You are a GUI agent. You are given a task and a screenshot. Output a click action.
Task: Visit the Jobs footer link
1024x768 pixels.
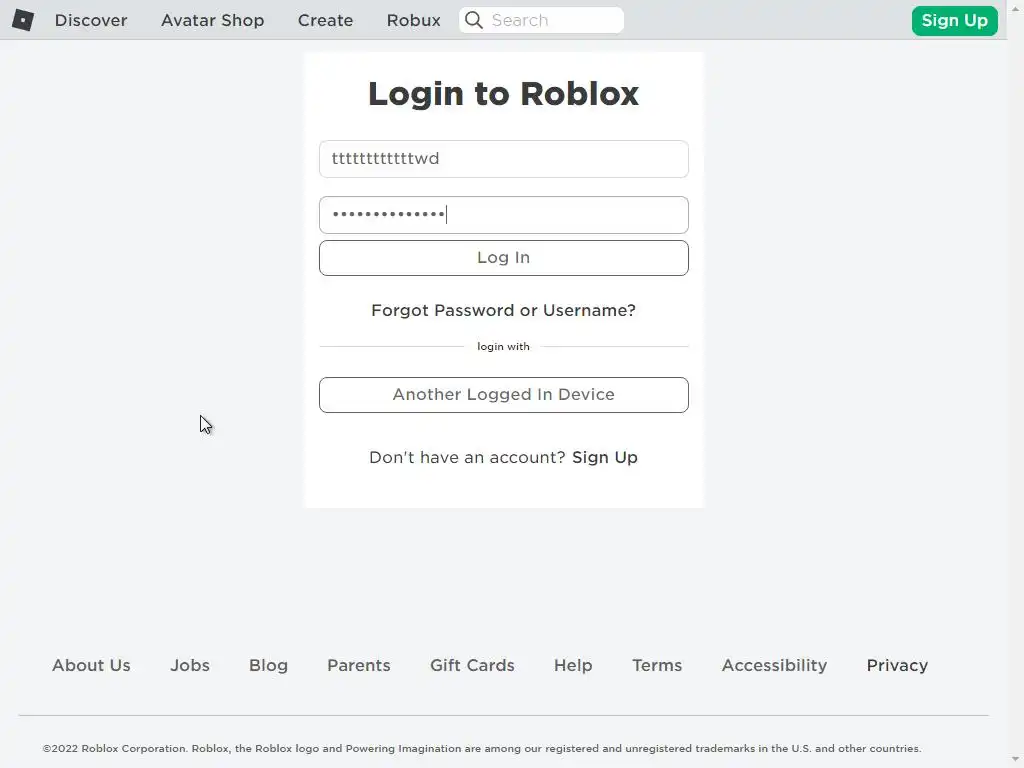pos(190,665)
